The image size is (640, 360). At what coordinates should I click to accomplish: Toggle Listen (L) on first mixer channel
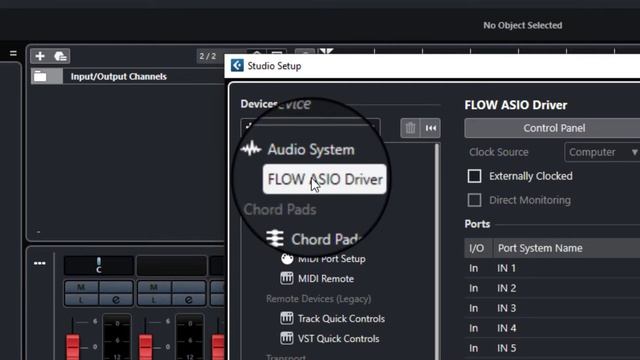[x=81, y=300]
